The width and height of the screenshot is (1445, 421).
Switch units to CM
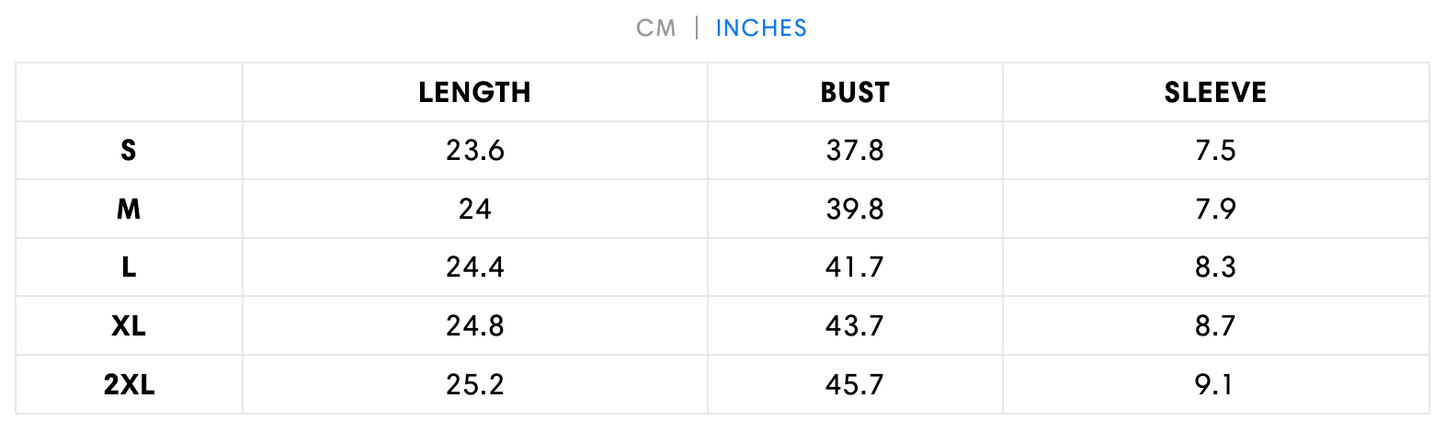(x=656, y=28)
